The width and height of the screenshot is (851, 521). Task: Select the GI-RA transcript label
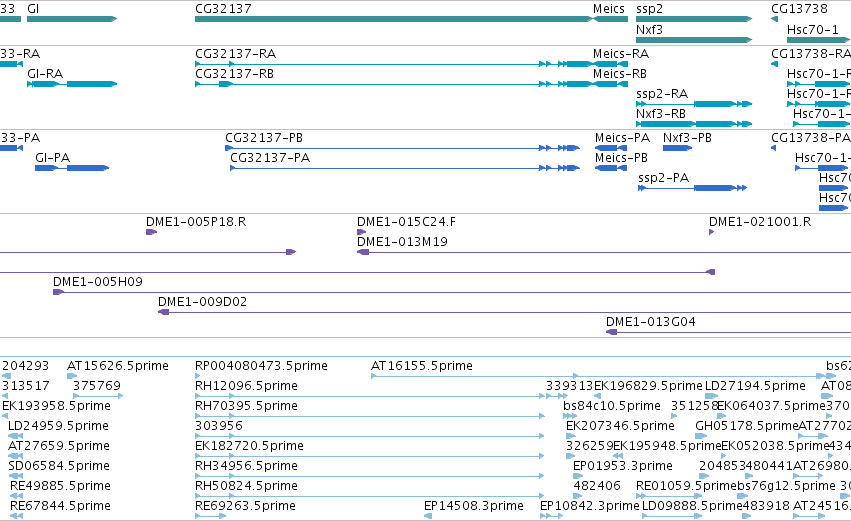(45, 73)
